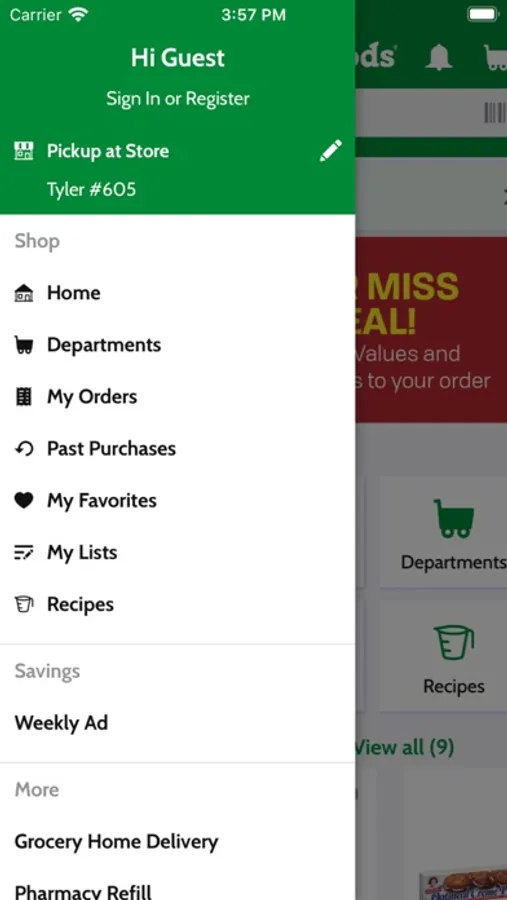
Task: Tap the heart icon beside My Favorites
Action: [x=24, y=501]
